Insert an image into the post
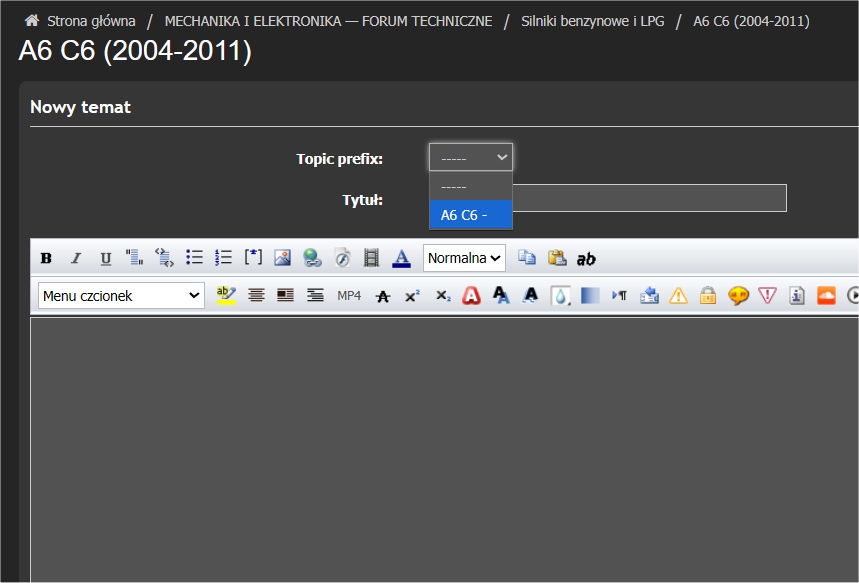Screen dimensions: 859x583 tap(283, 258)
